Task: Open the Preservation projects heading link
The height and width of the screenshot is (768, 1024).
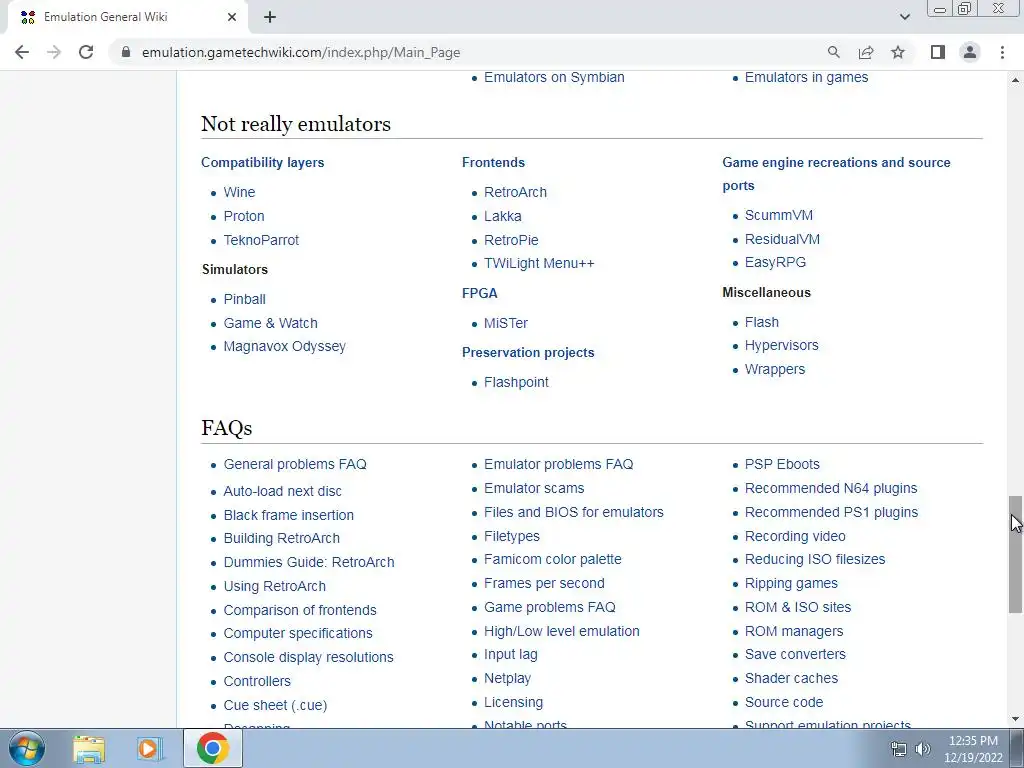Action: click(x=528, y=353)
